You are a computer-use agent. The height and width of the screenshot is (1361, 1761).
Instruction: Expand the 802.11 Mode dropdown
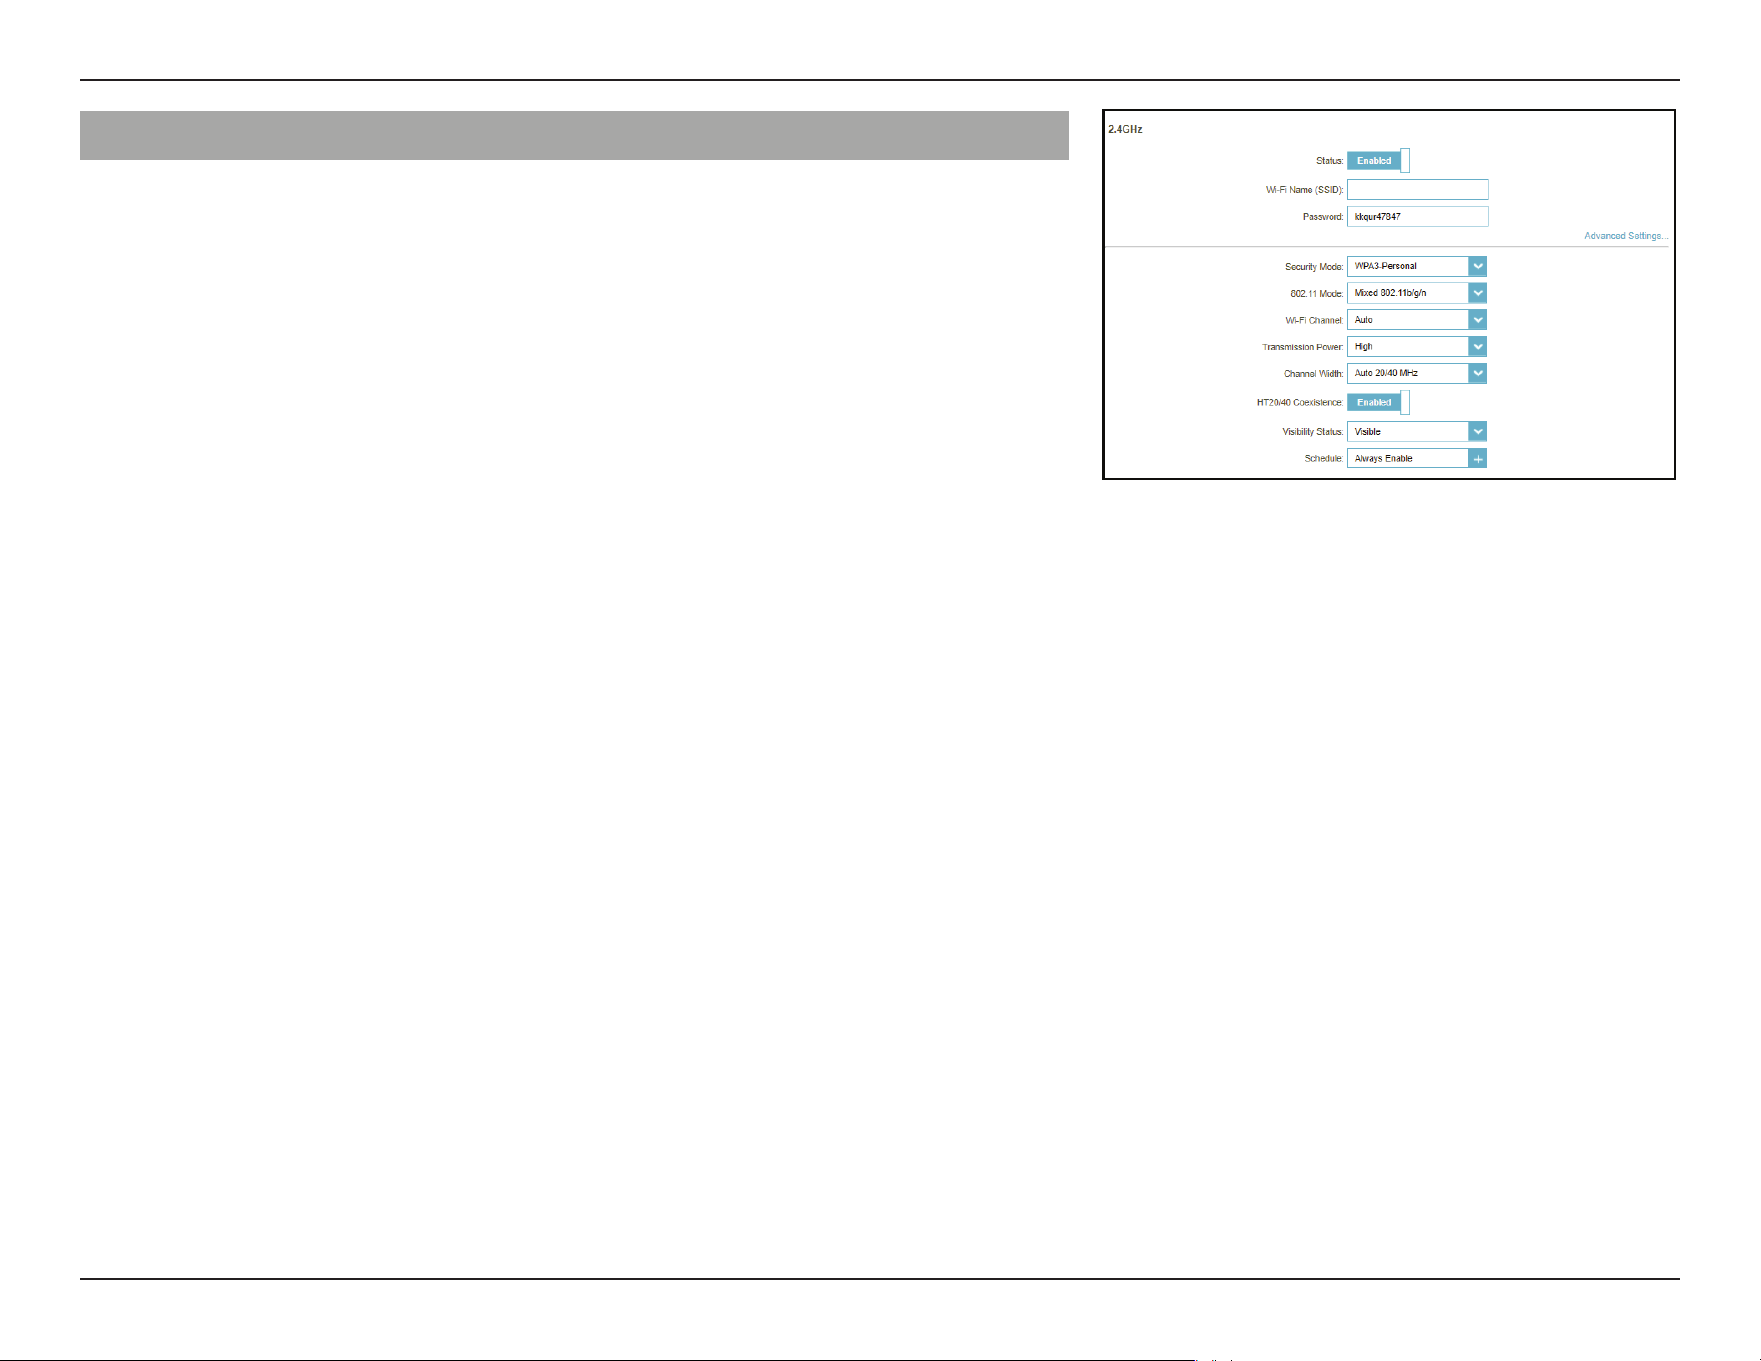tap(1416, 293)
